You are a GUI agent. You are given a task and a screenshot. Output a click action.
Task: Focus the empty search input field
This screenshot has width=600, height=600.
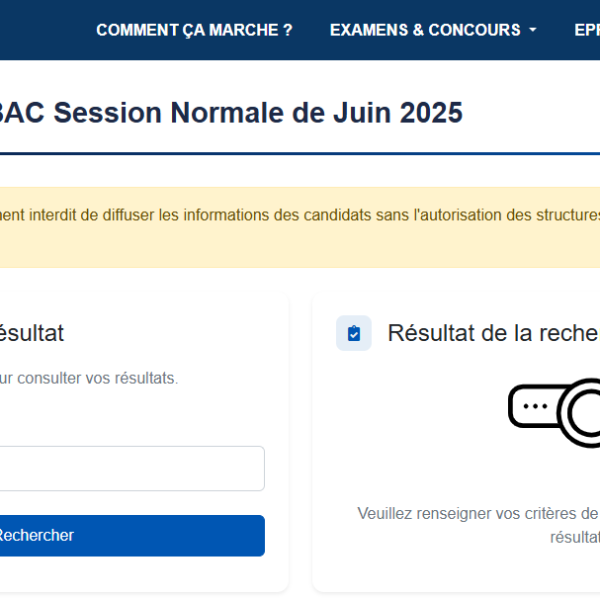click(x=132, y=468)
